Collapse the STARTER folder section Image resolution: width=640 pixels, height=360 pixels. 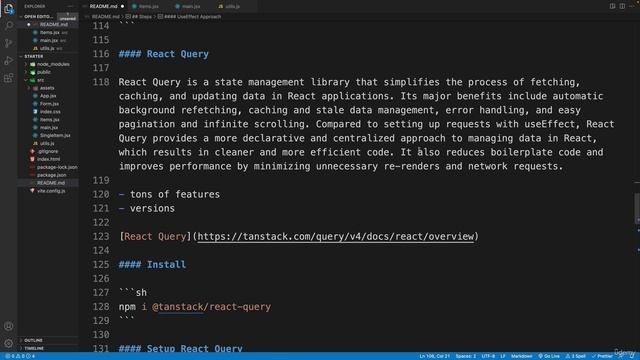(x=33, y=56)
